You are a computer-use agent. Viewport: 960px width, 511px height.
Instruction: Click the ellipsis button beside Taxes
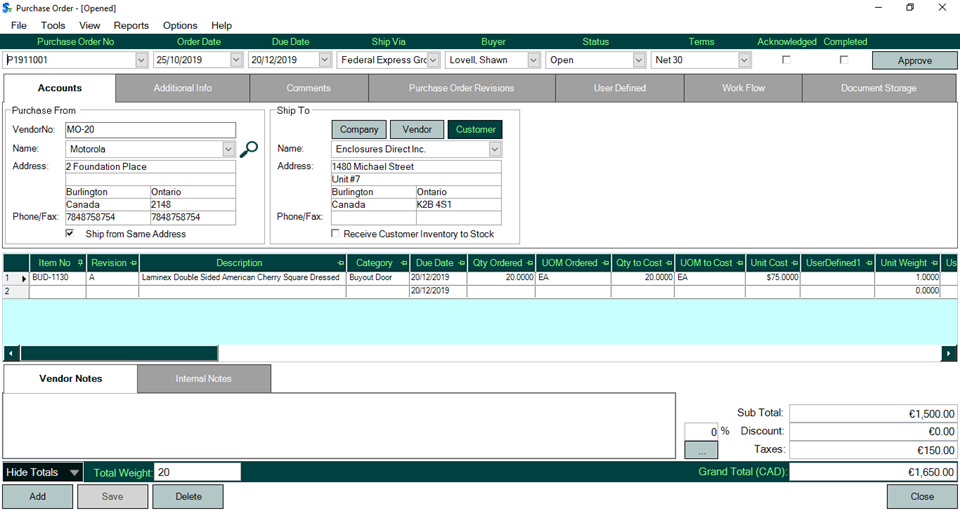[701, 450]
